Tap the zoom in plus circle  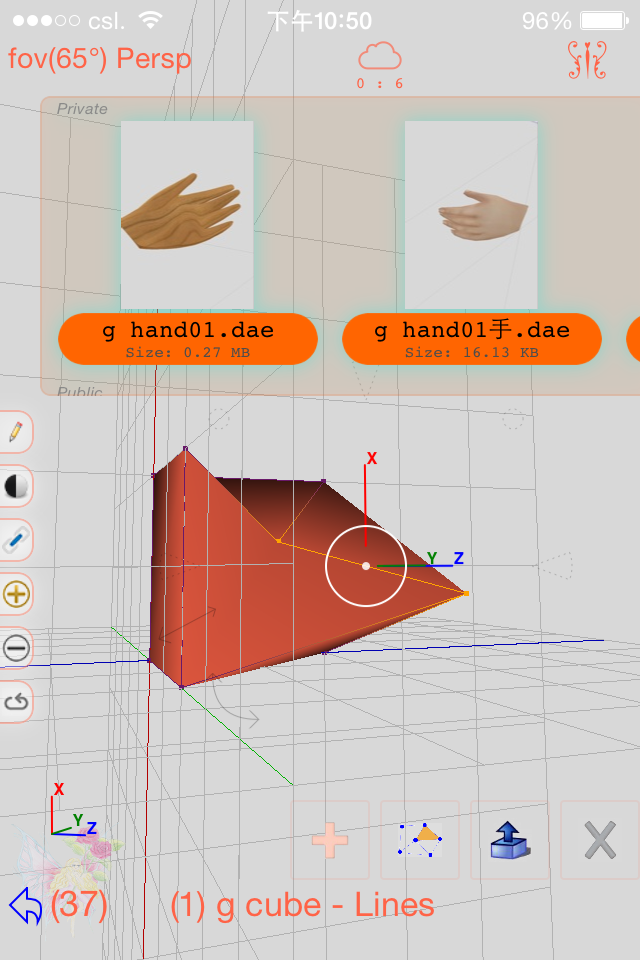(x=17, y=594)
